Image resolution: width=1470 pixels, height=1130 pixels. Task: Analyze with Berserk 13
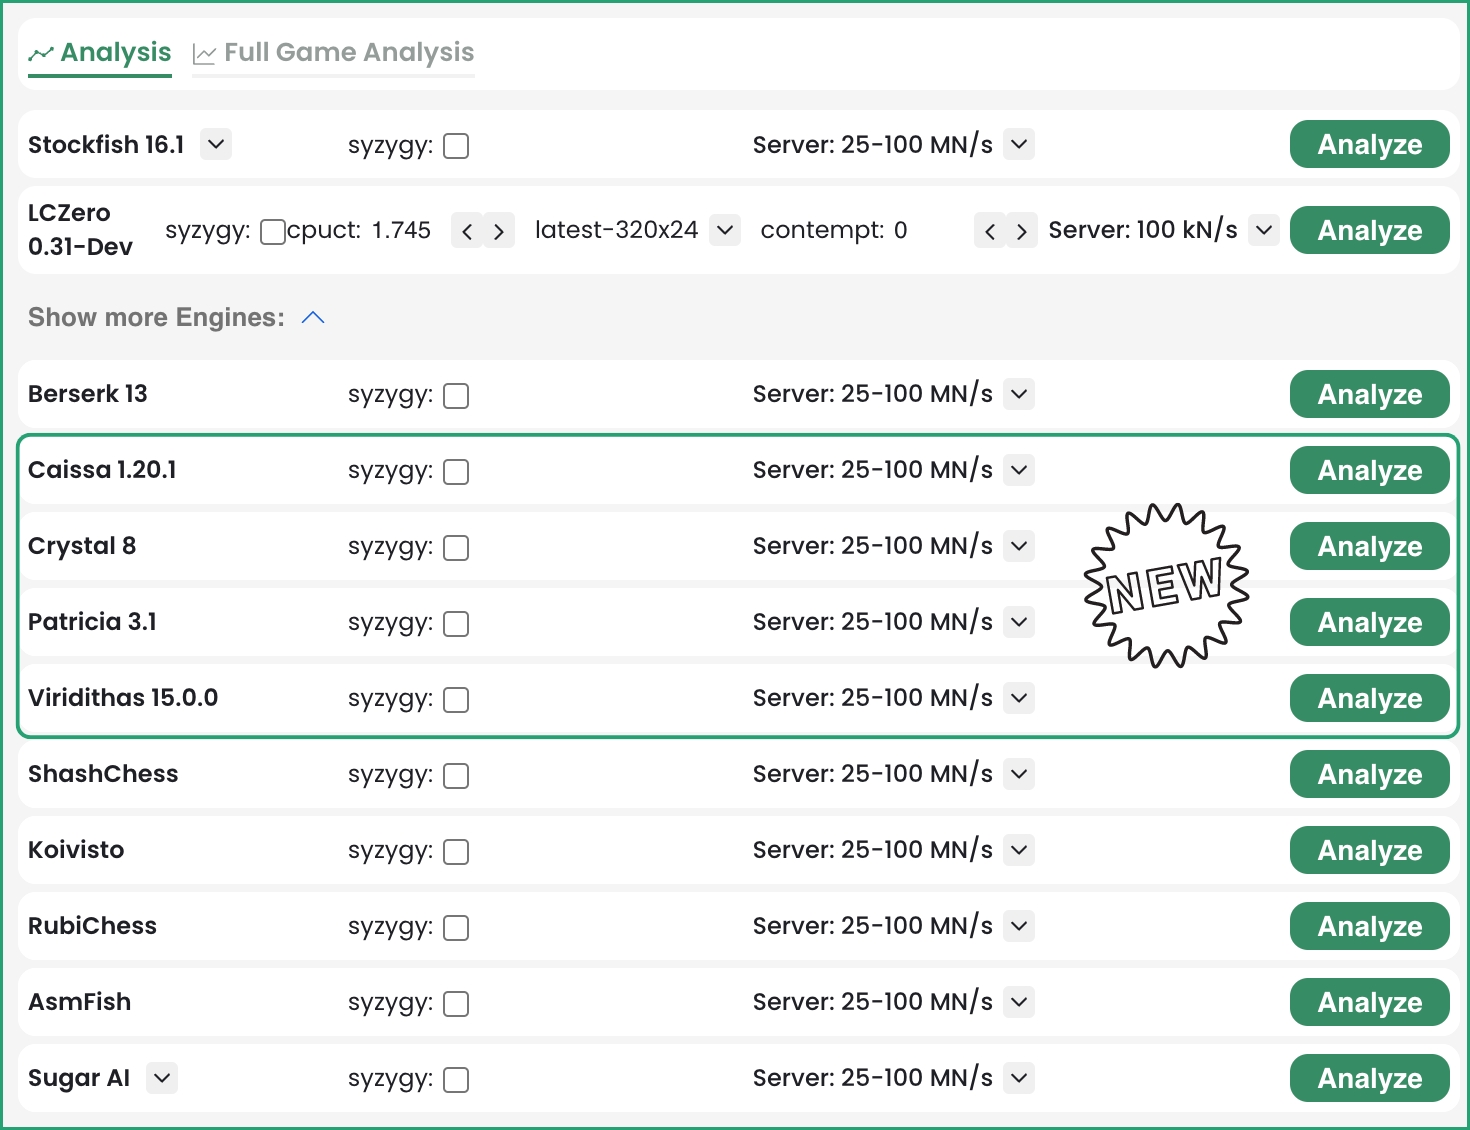click(1369, 394)
